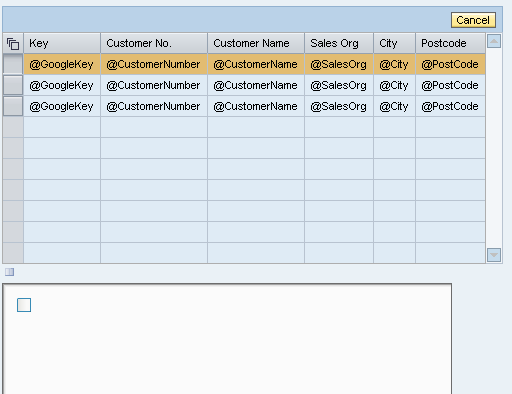Click the small table settings icon below the grid
The width and height of the screenshot is (512, 394).
9,272
